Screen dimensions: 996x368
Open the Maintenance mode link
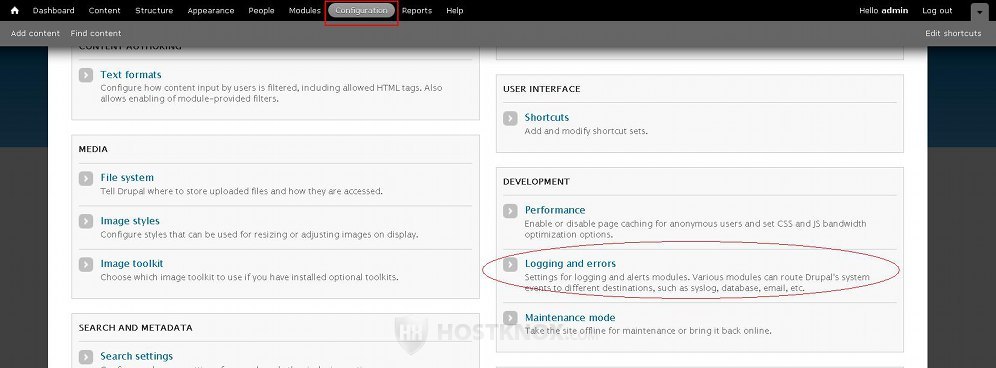point(570,317)
